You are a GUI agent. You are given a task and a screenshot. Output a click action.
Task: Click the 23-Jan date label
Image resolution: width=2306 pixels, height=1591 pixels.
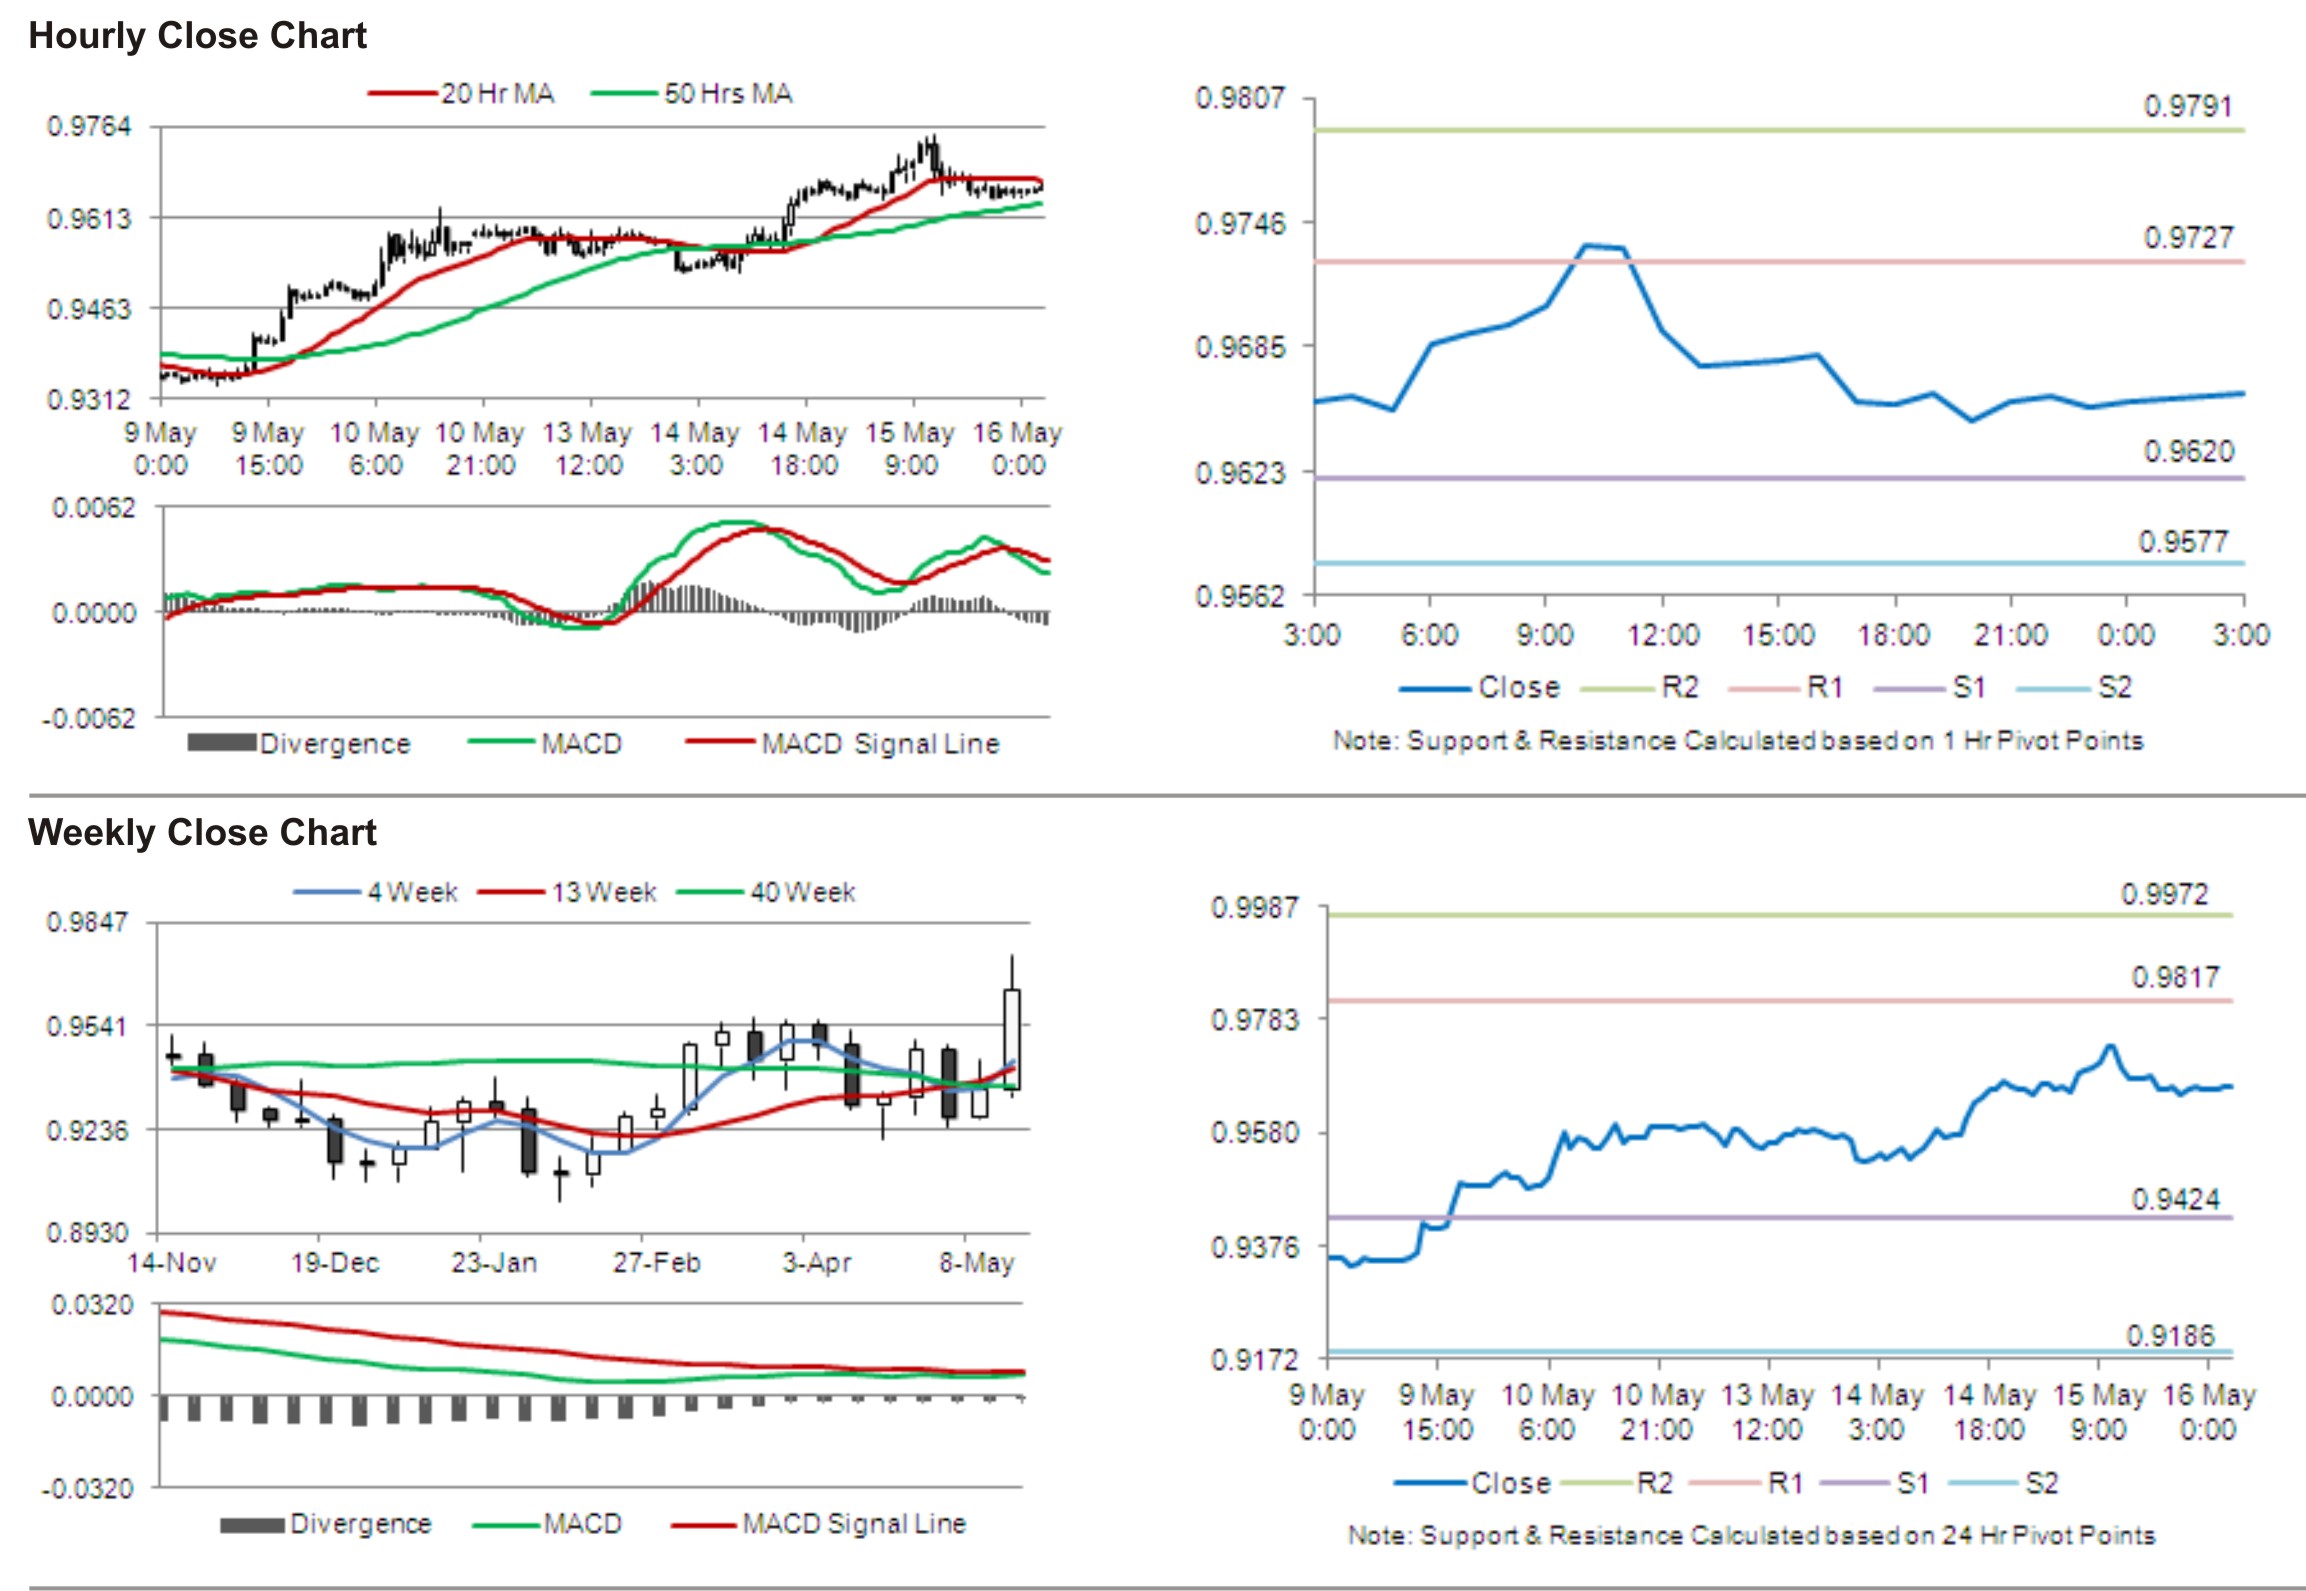494,1263
